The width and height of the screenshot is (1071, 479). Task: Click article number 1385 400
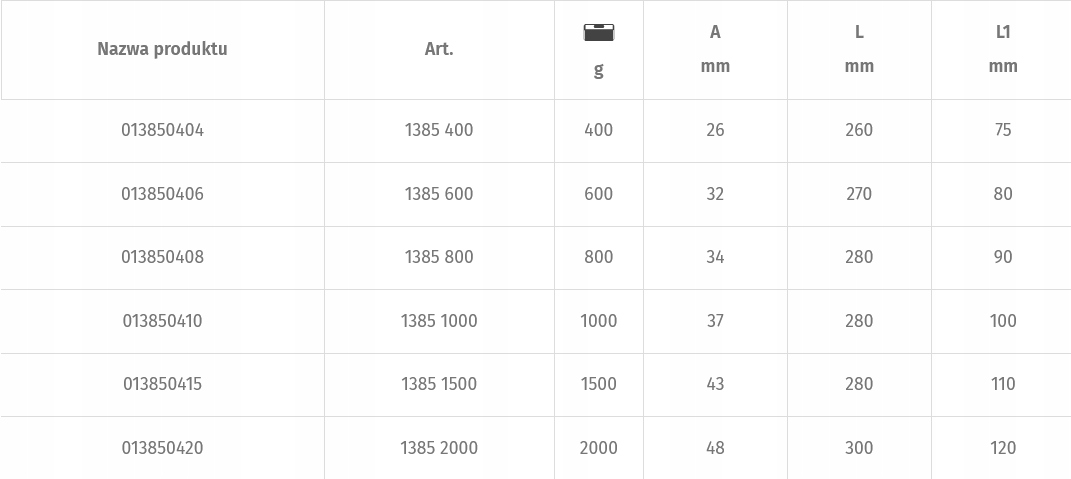439,130
